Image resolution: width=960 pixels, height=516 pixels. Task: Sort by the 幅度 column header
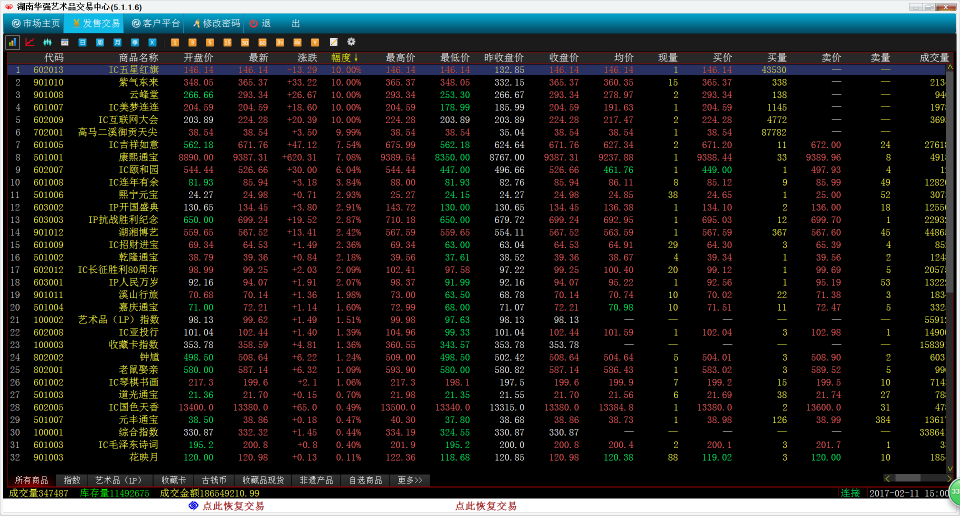345,58
